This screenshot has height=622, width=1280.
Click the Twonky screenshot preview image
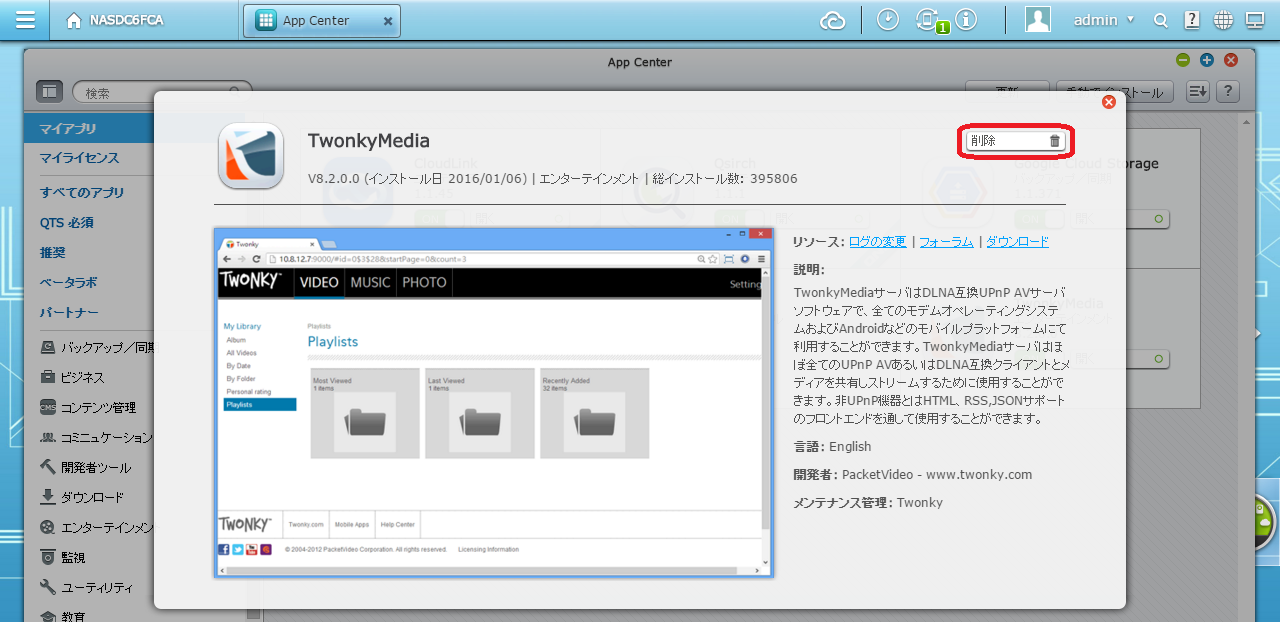click(x=494, y=403)
